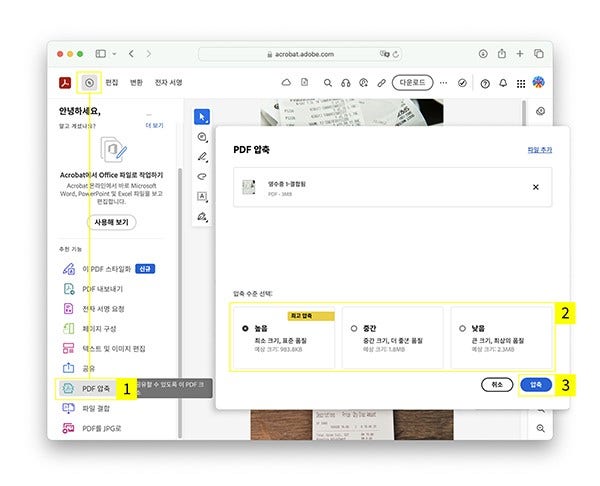The width and height of the screenshot is (600, 486).
Task: Select the highlighter pen tool
Action: coord(202,157)
